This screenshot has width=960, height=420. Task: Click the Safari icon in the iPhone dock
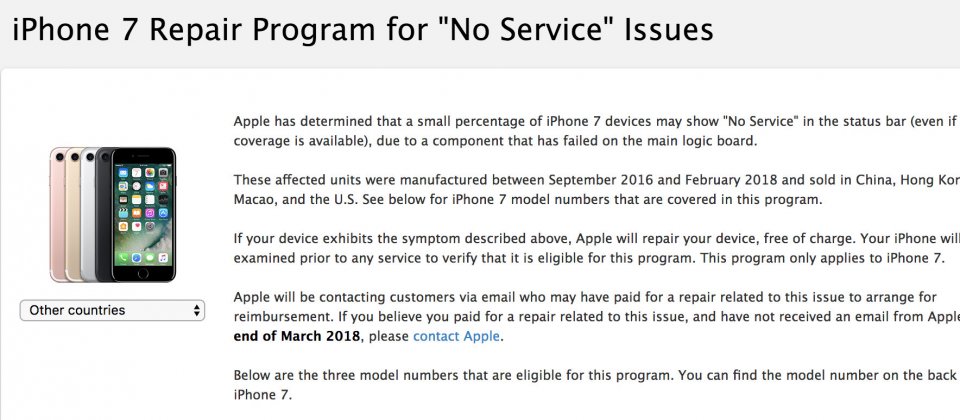pos(135,258)
